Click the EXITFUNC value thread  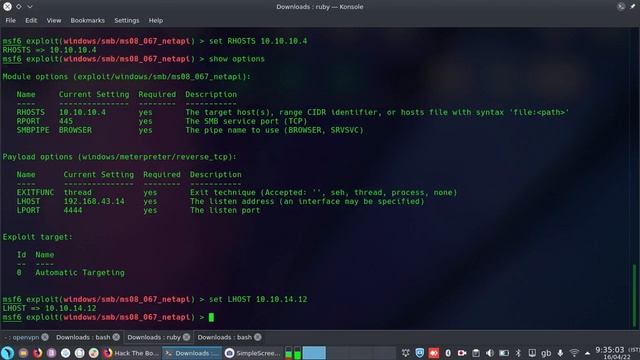(78, 192)
